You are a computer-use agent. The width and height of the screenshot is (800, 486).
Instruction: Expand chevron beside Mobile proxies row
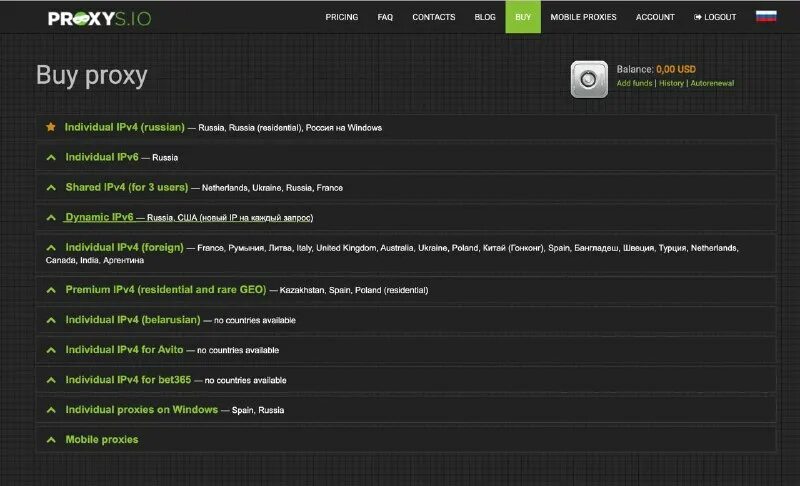pos(51,440)
